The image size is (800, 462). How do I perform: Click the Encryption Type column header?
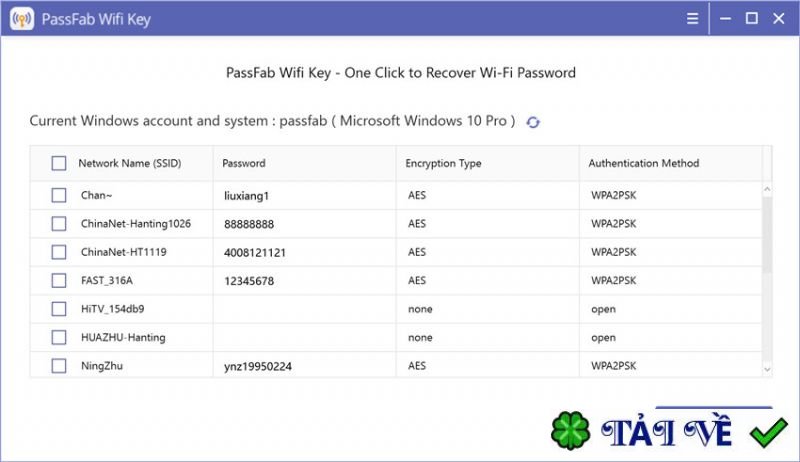point(443,163)
